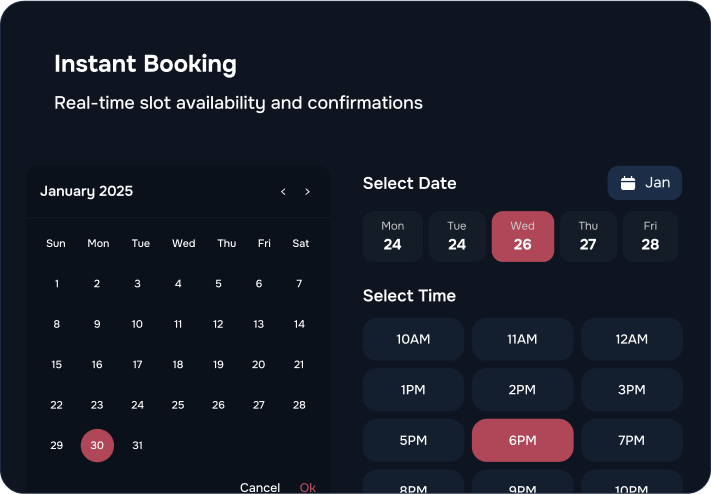Open the Jan month selector
Image resolution: width=711 pixels, height=494 pixels.
[x=645, y=183]
